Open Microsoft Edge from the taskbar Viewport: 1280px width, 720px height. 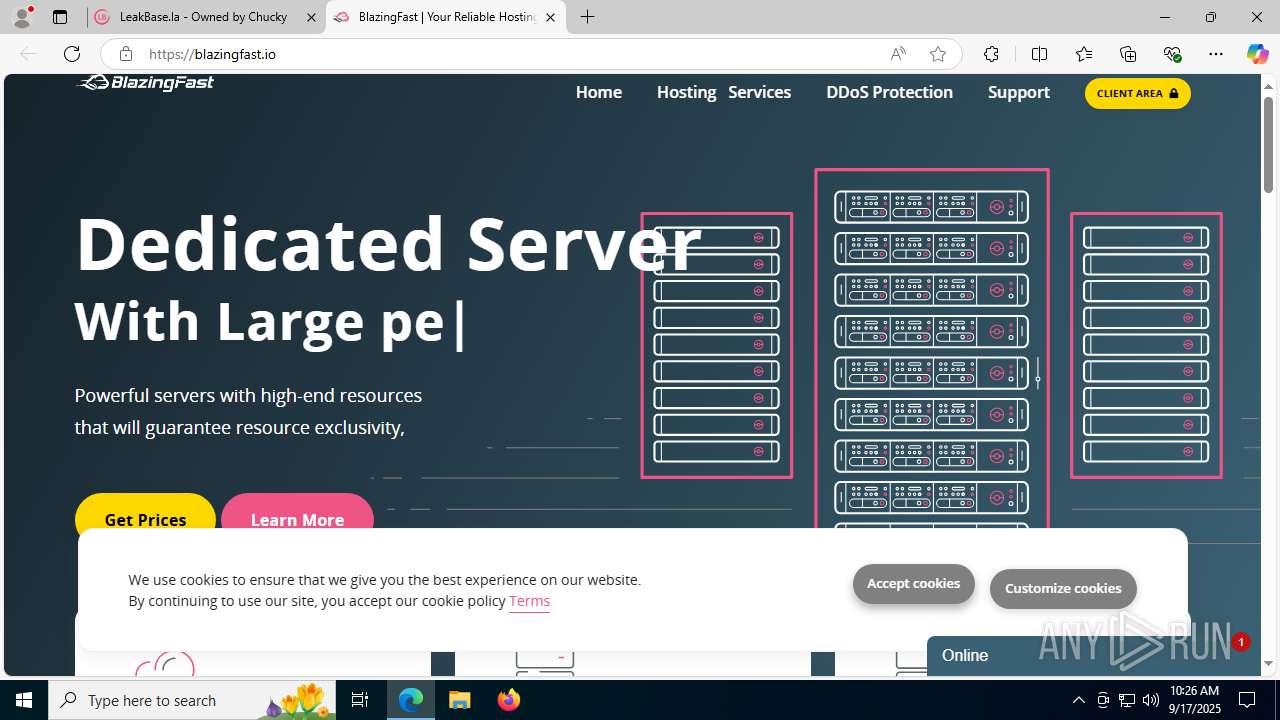point(411,700)
